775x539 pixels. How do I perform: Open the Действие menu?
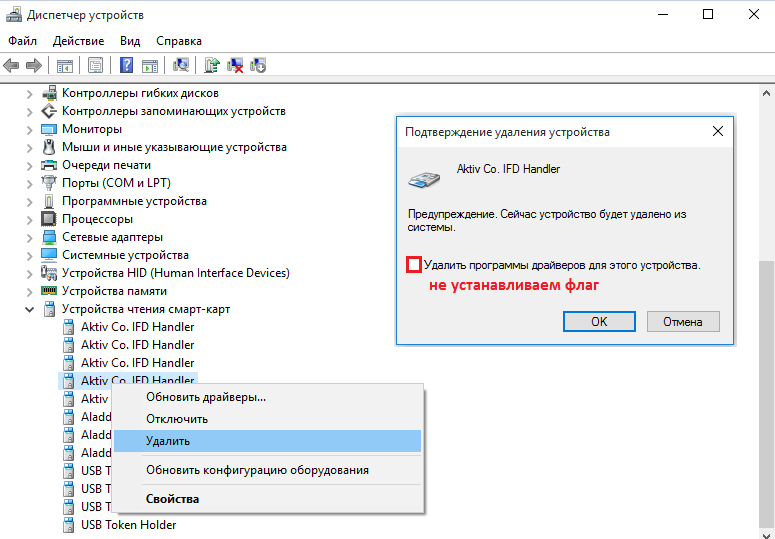[x=79, y=41]
